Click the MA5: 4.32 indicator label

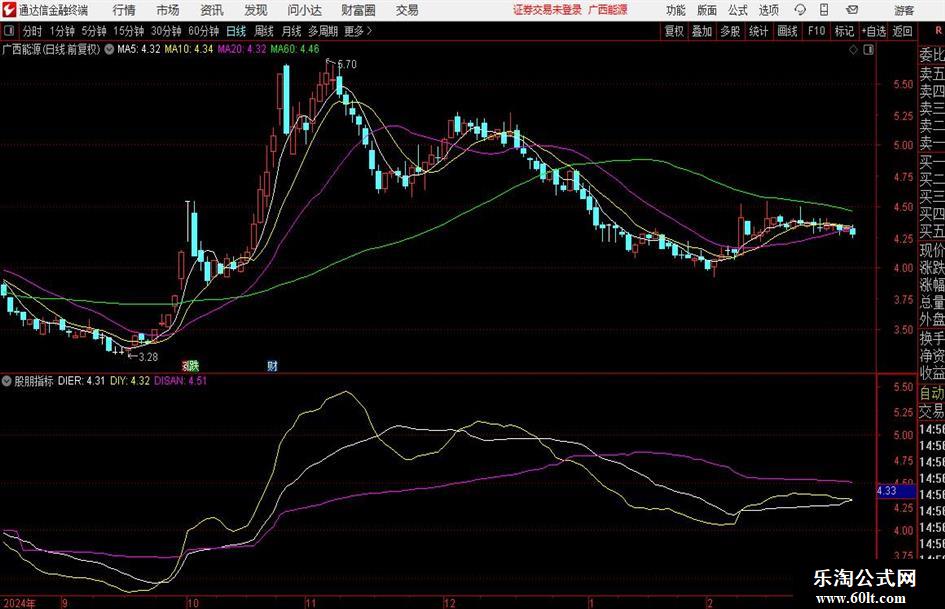[139, 49]
